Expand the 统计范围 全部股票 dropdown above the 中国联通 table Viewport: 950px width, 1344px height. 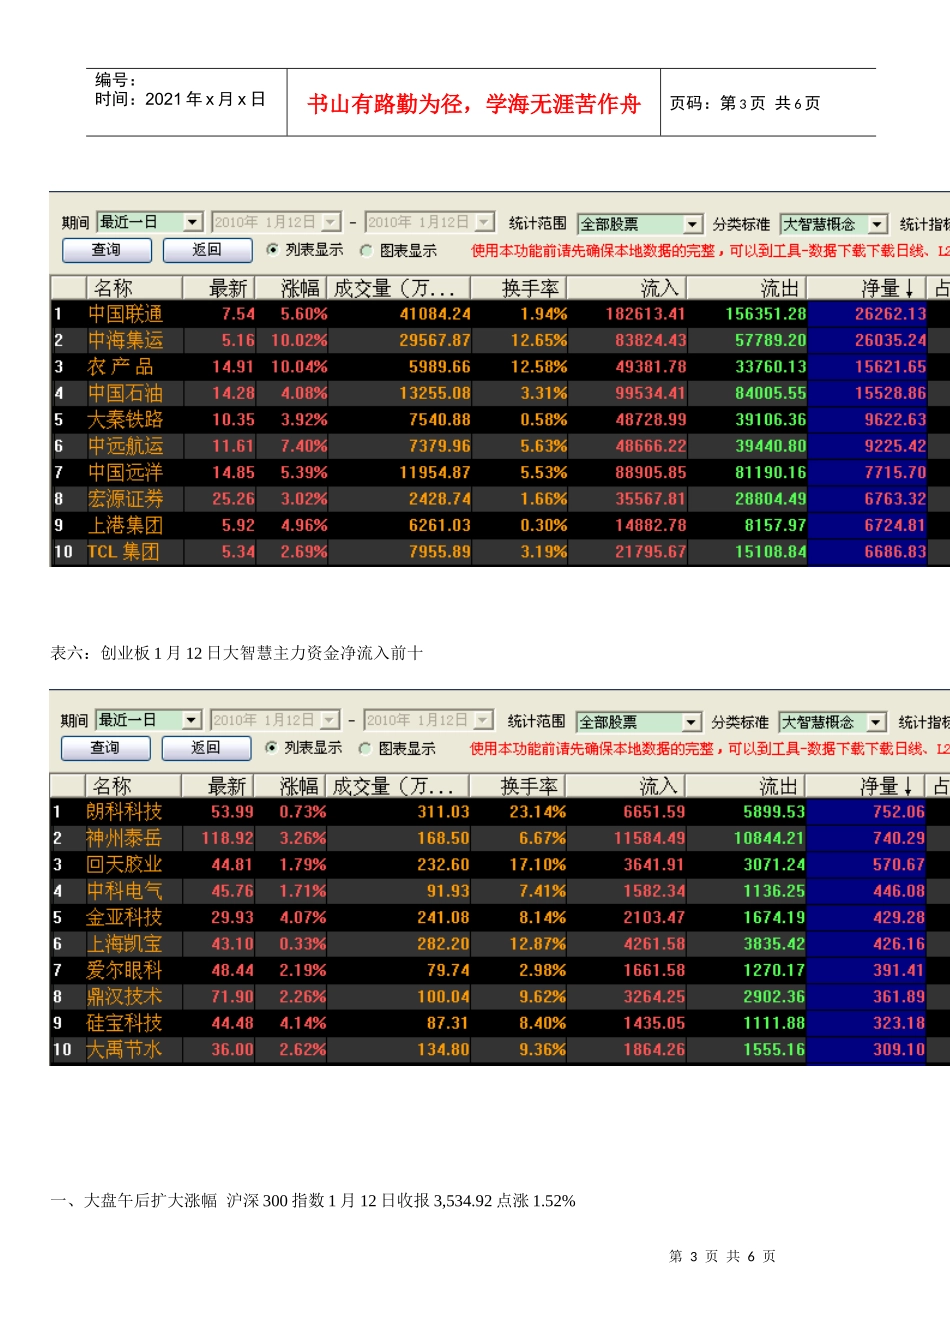(x=640, y=224)
